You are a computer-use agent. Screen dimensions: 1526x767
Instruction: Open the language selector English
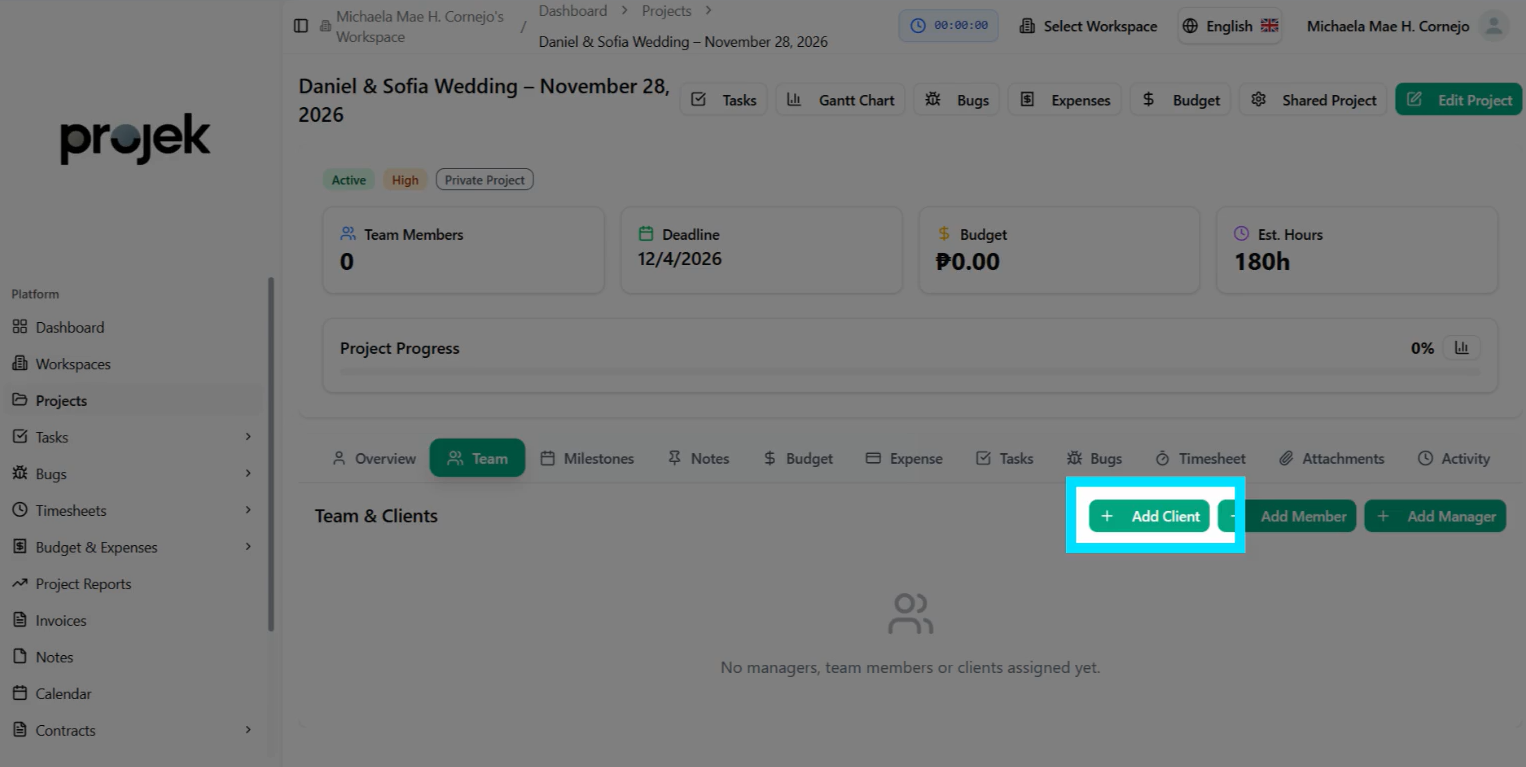click(x=1229, y=26)
